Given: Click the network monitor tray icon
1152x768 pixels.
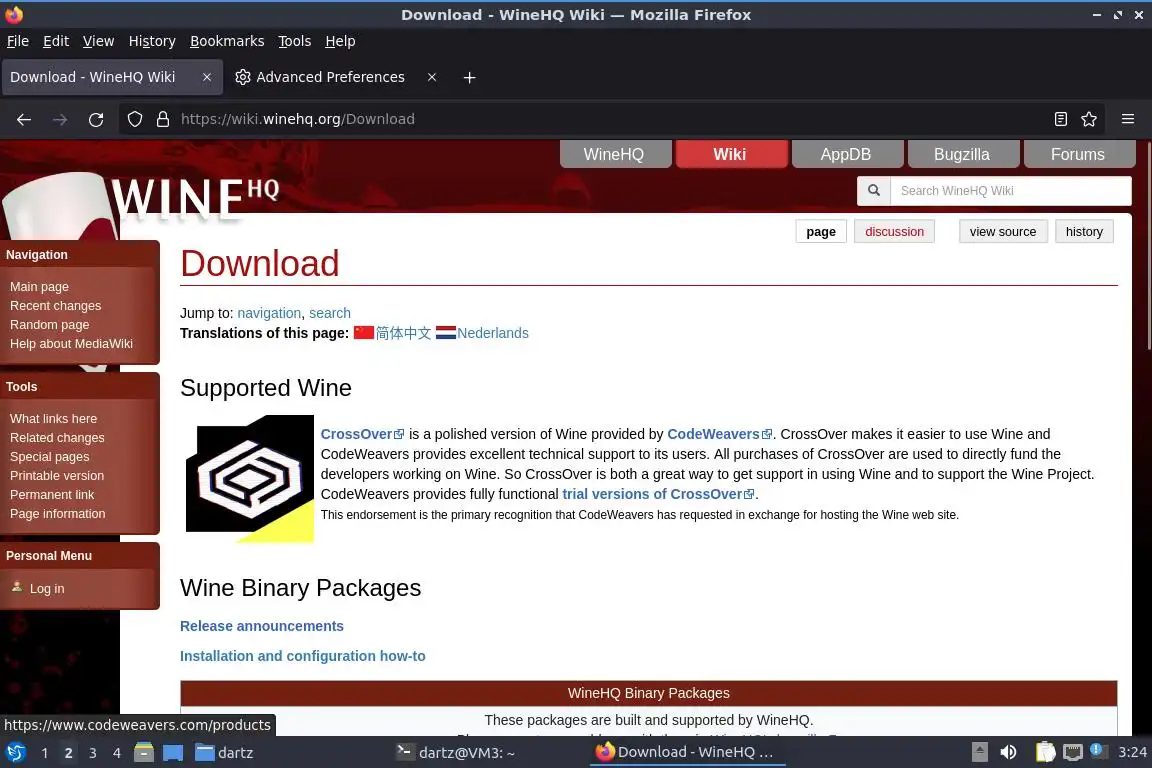Looking at the screenshot, I should coord(1073,753).
